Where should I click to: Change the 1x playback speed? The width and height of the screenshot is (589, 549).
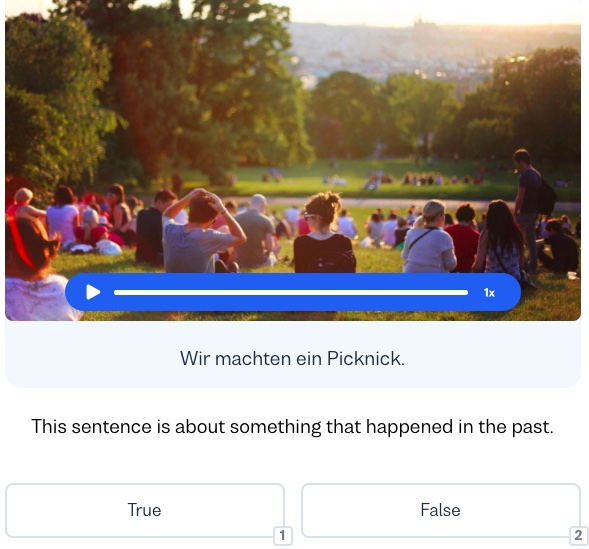tap(489, 293)
